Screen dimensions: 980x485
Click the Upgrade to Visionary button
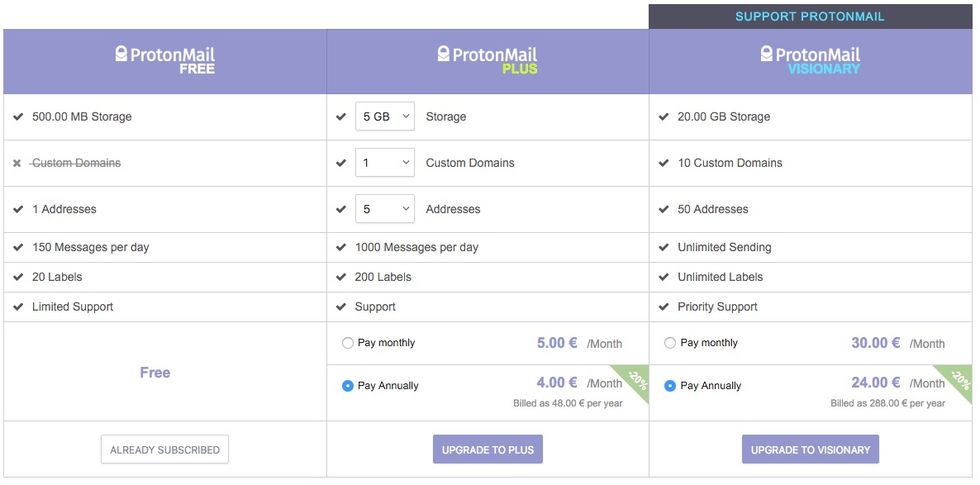pyautogui.click(x=810, y=450)
